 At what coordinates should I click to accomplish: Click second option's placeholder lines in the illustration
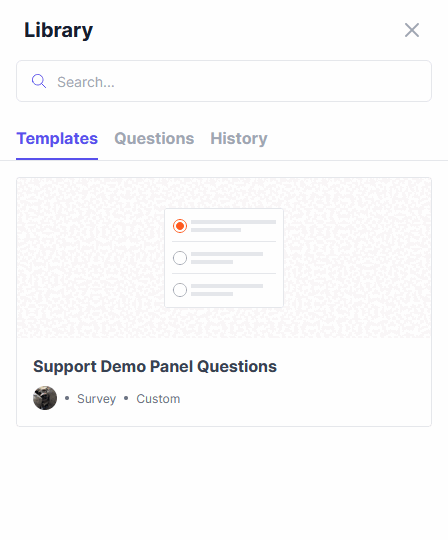pos(227,258)
